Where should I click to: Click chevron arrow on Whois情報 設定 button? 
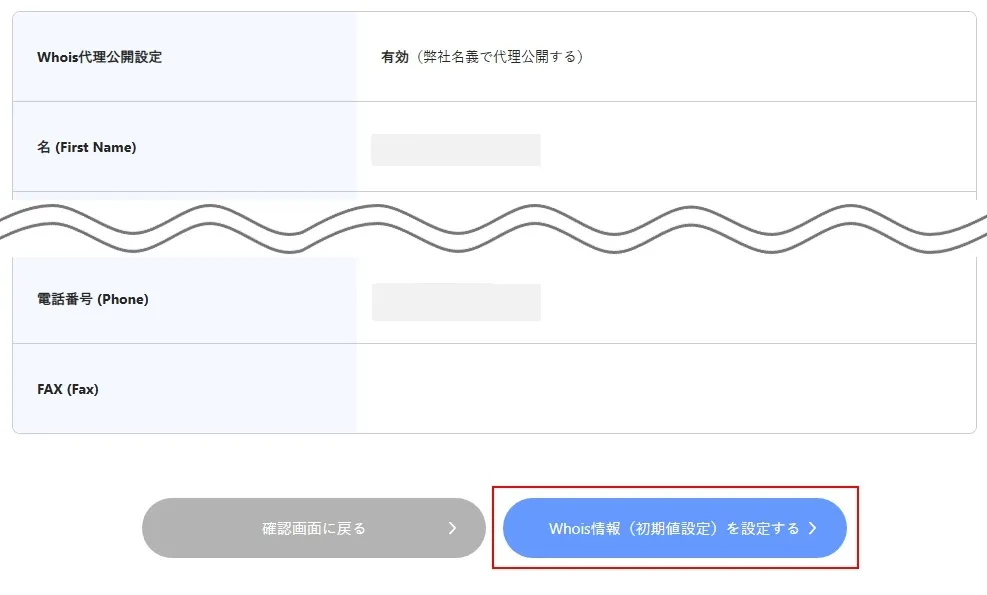pyautogui.click(x=813, y=528)
